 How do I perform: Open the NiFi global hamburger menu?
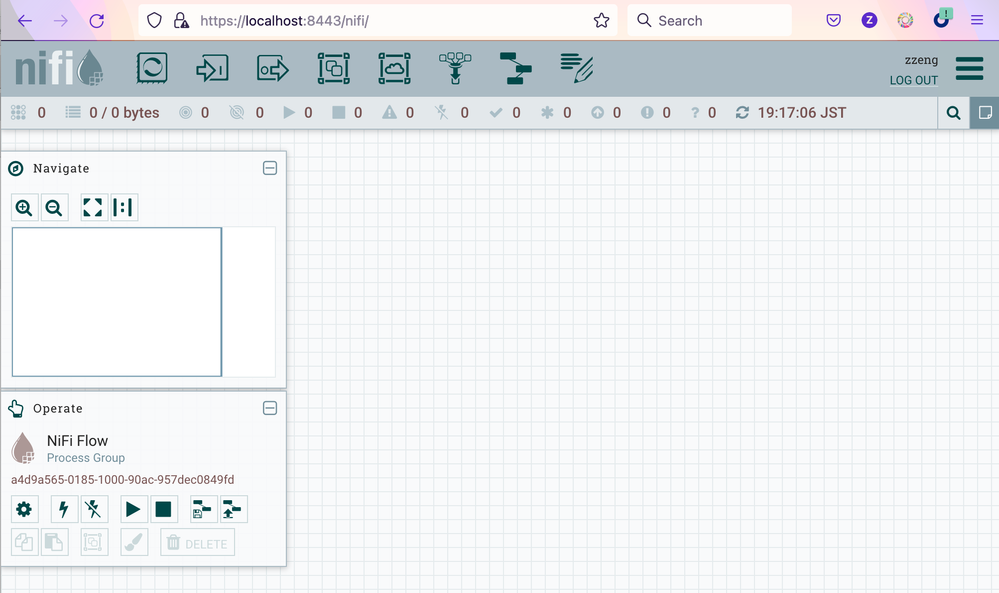tap(969, 68)
